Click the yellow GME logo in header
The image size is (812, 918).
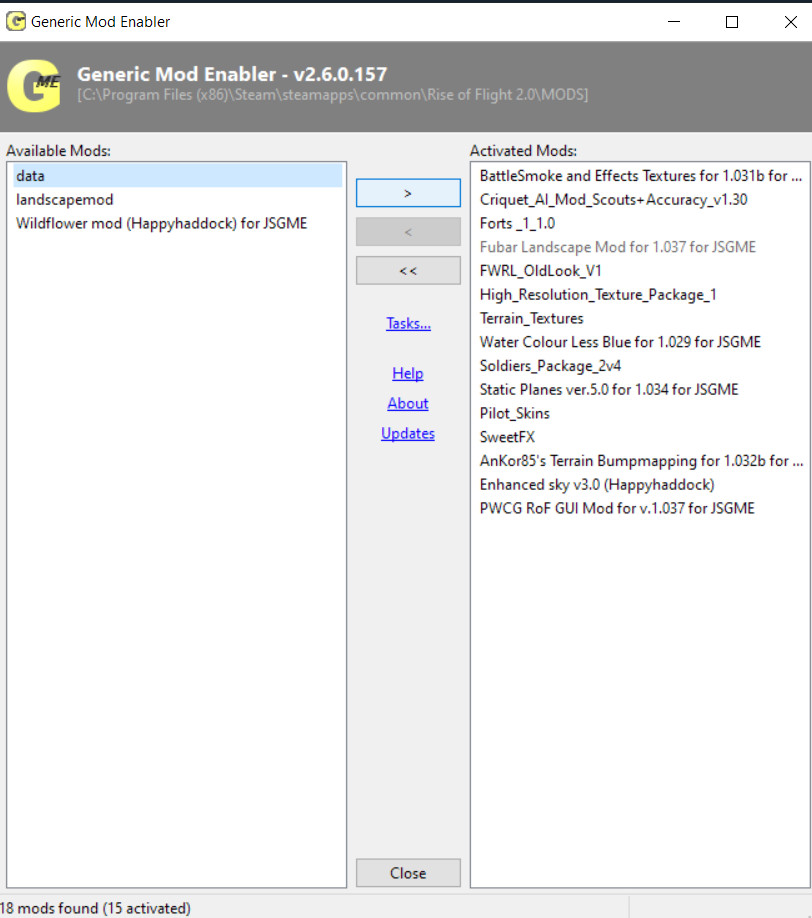(x=34, y=86)
